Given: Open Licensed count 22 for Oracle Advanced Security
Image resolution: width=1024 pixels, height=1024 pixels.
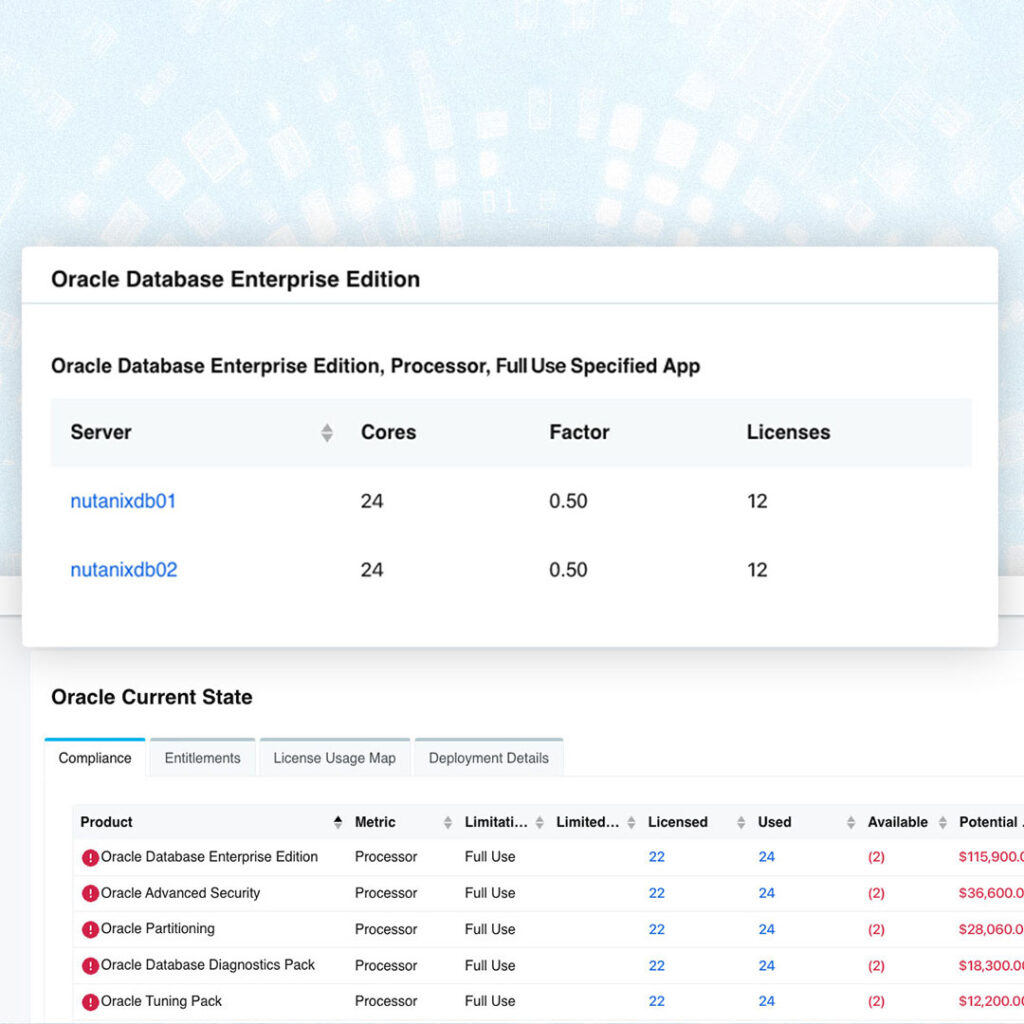Looking at the screenshot, I should pyautogui.click(x=656, y=893).
